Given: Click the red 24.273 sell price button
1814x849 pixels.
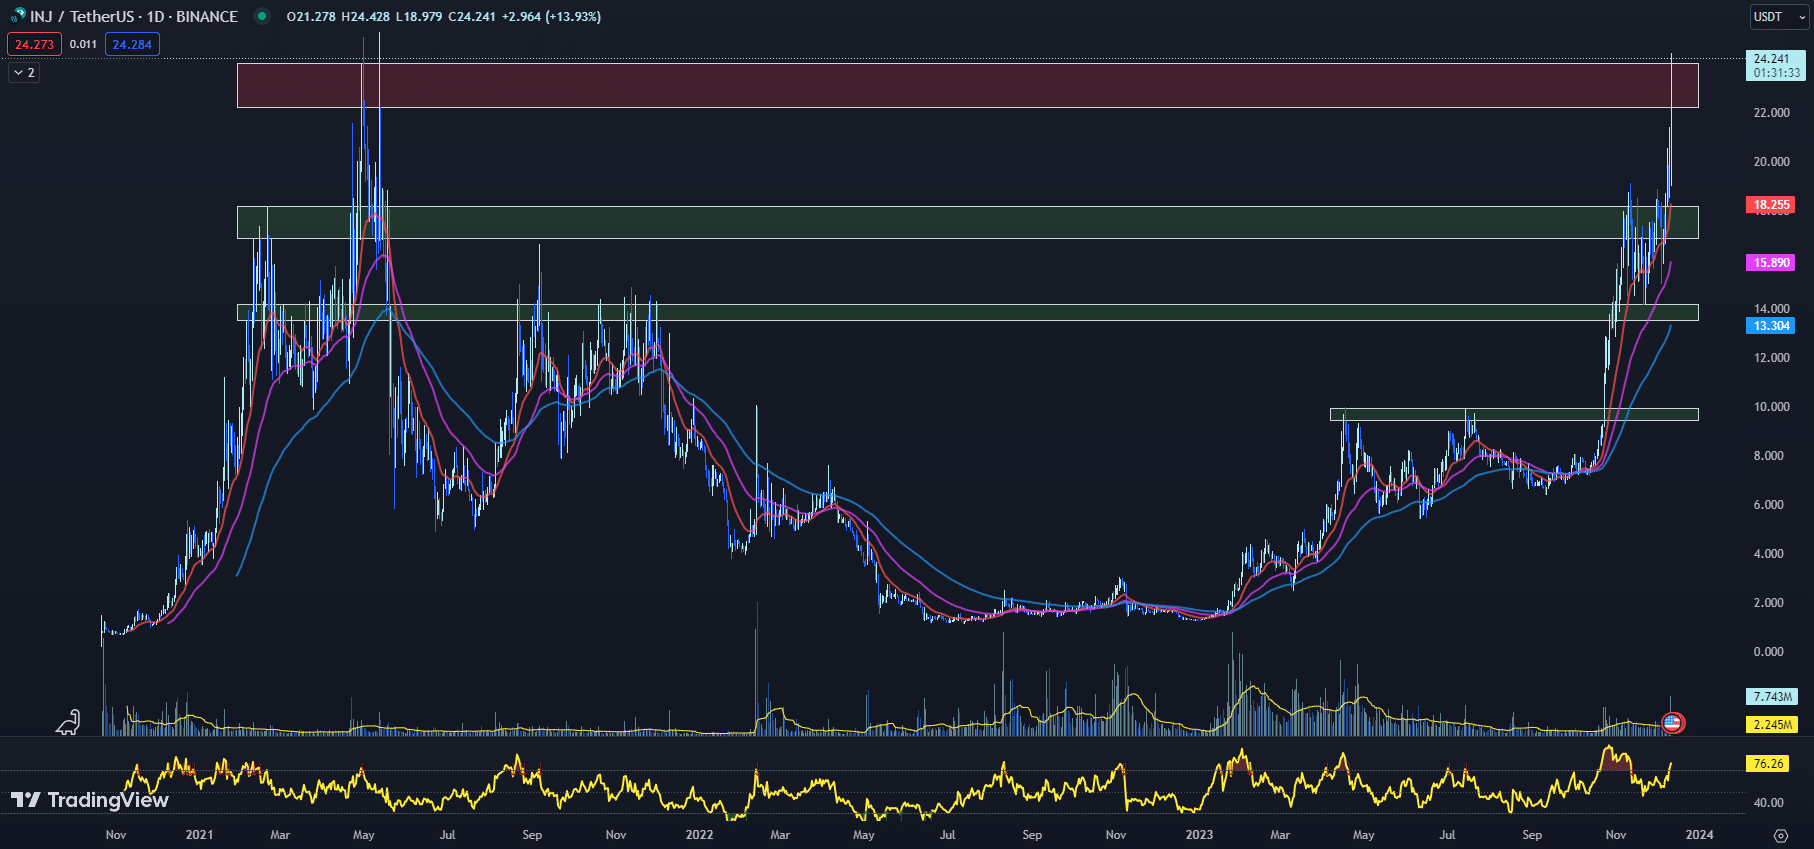Looking at the screenshot, I should (x=34, y=44).
